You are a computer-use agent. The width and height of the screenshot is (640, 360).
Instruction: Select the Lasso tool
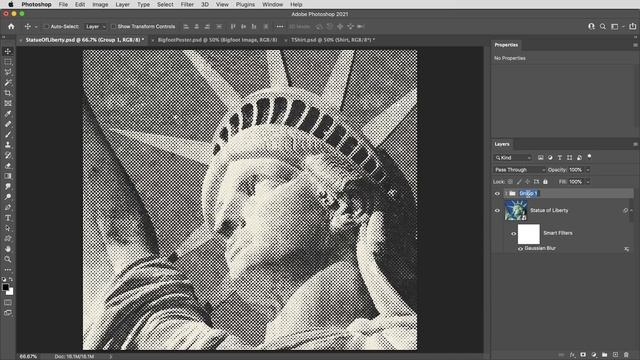[8, 72]
